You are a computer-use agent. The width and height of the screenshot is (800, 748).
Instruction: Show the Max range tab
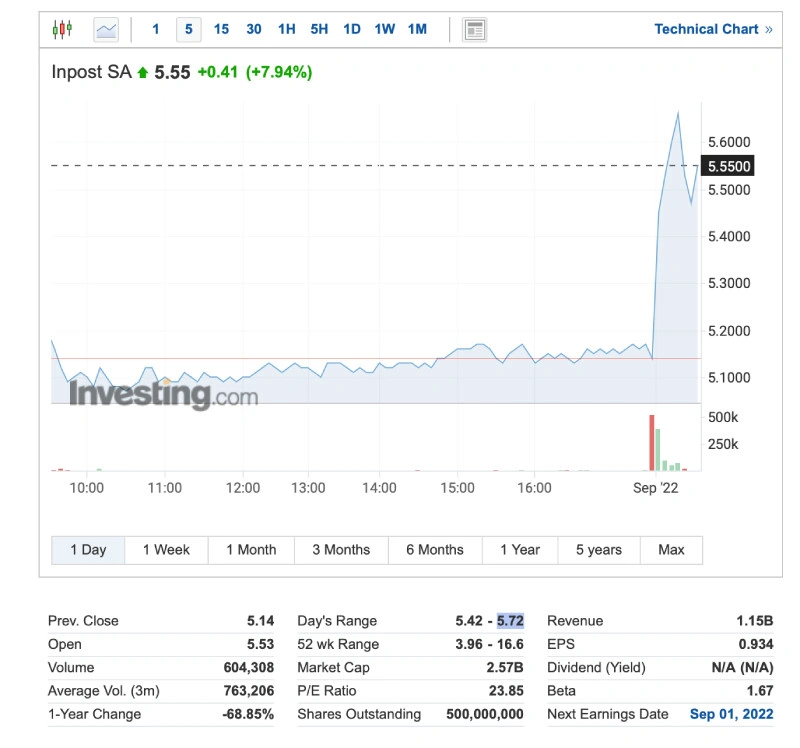(671, 550)
